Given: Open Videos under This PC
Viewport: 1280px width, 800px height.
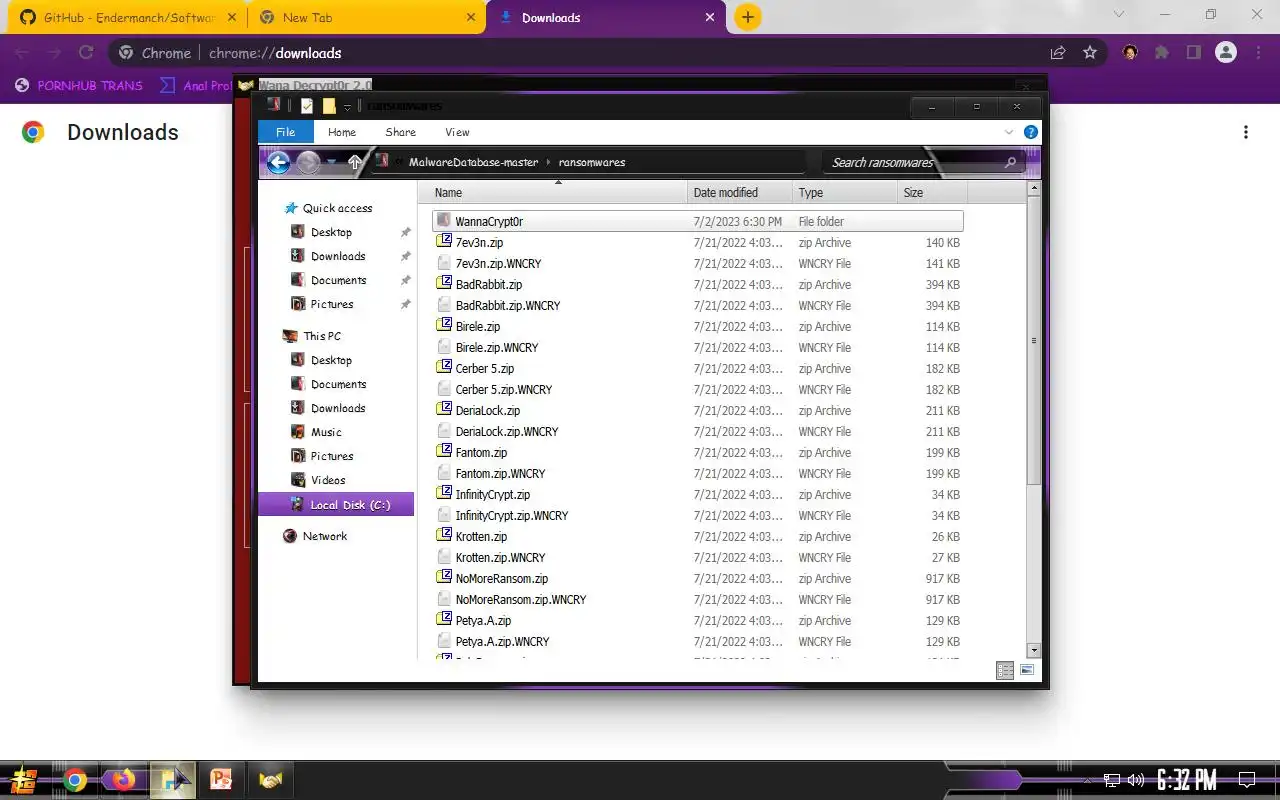Looking at the screenshot, I should (328, 480).
